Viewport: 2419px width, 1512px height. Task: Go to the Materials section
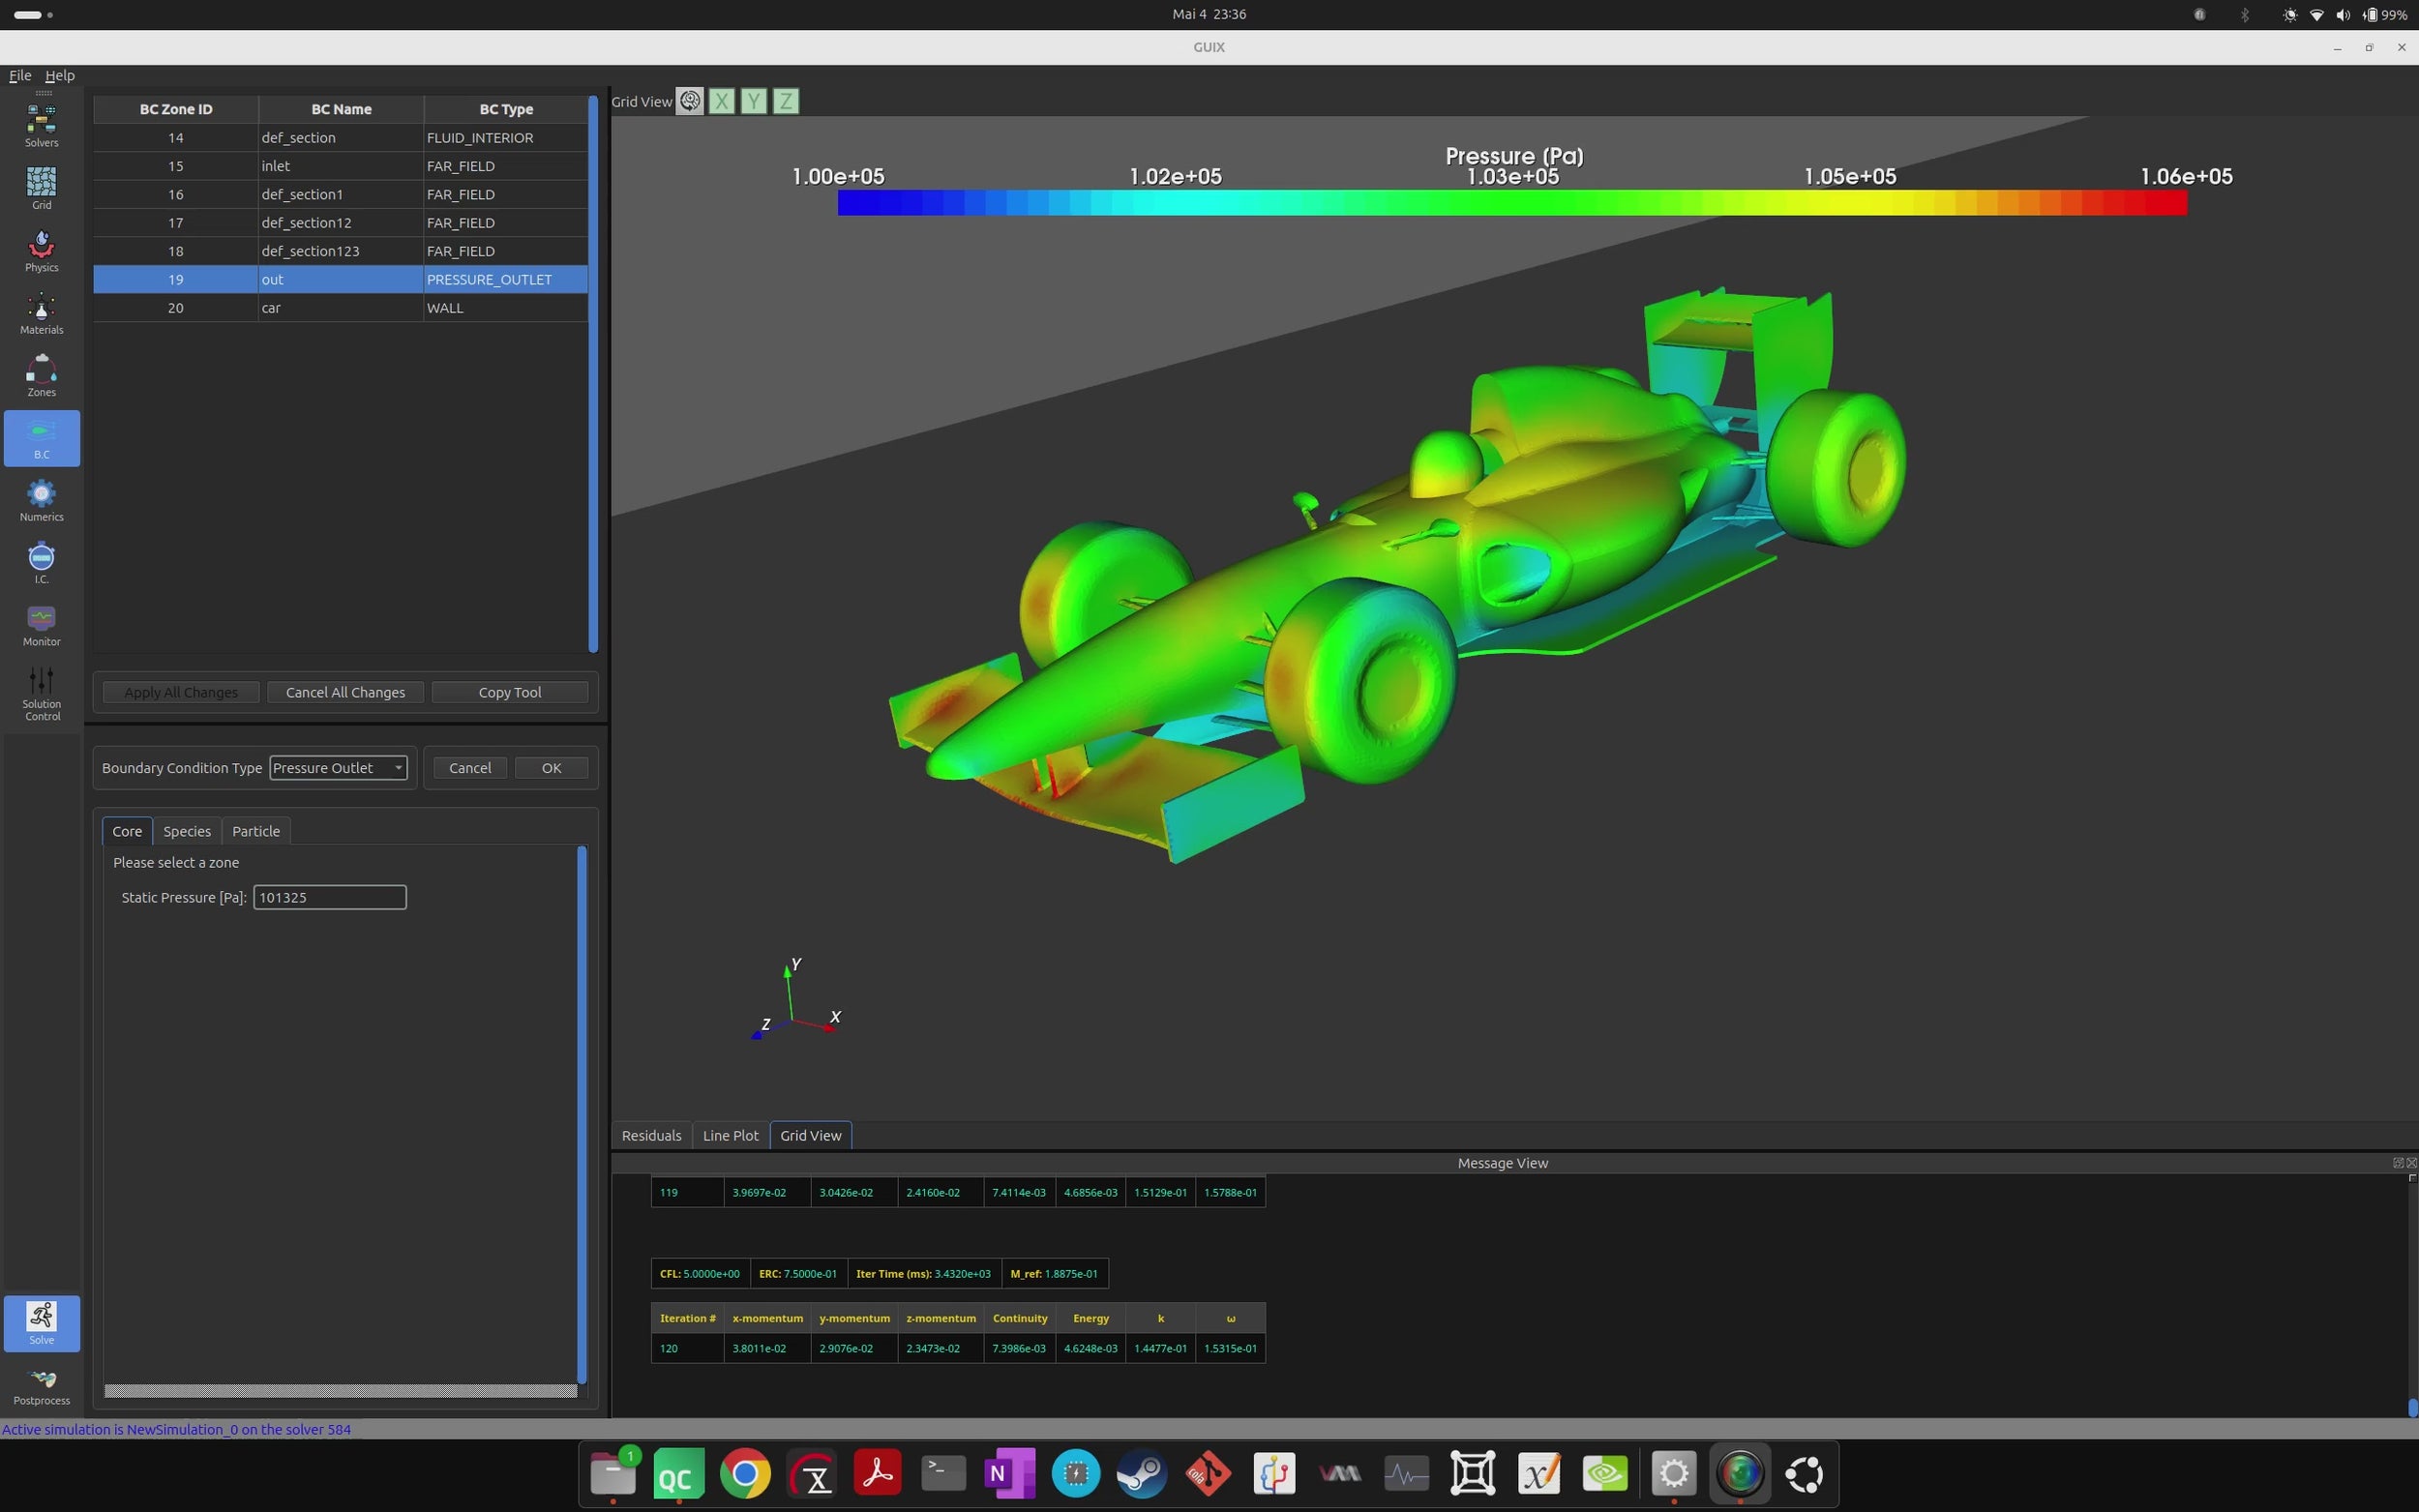[41, 312]
